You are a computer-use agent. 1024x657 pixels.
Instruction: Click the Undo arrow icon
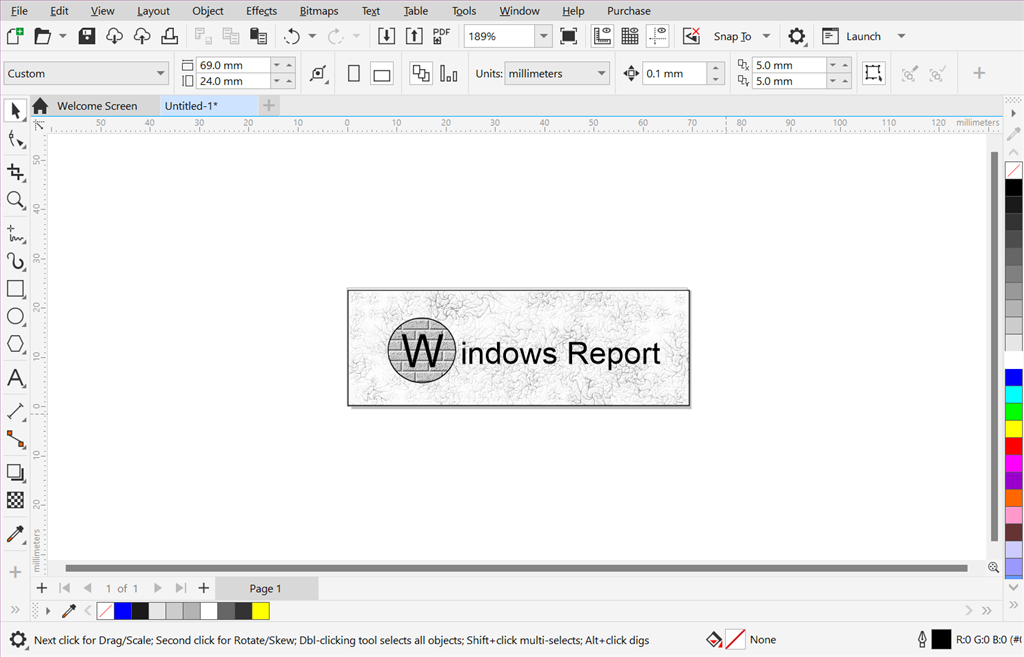[291, 36]
